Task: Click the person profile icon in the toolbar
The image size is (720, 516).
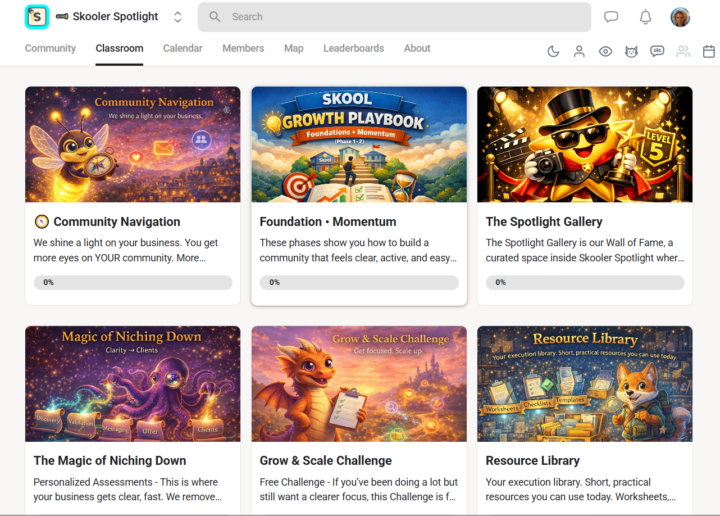Action: (x=579, y=51)
